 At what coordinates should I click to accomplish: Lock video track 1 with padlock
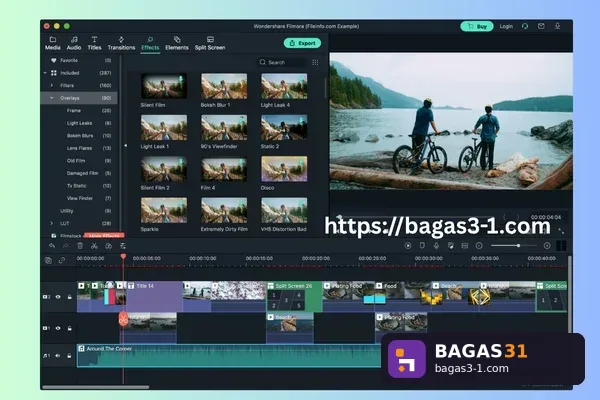[69, 328]
